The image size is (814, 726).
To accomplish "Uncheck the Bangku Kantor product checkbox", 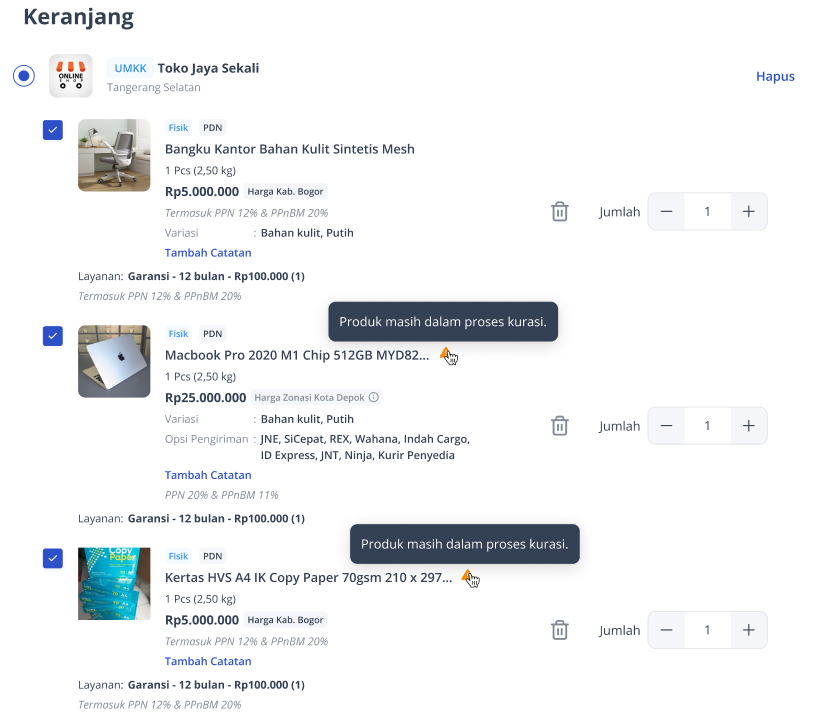I will coord(53,130).
